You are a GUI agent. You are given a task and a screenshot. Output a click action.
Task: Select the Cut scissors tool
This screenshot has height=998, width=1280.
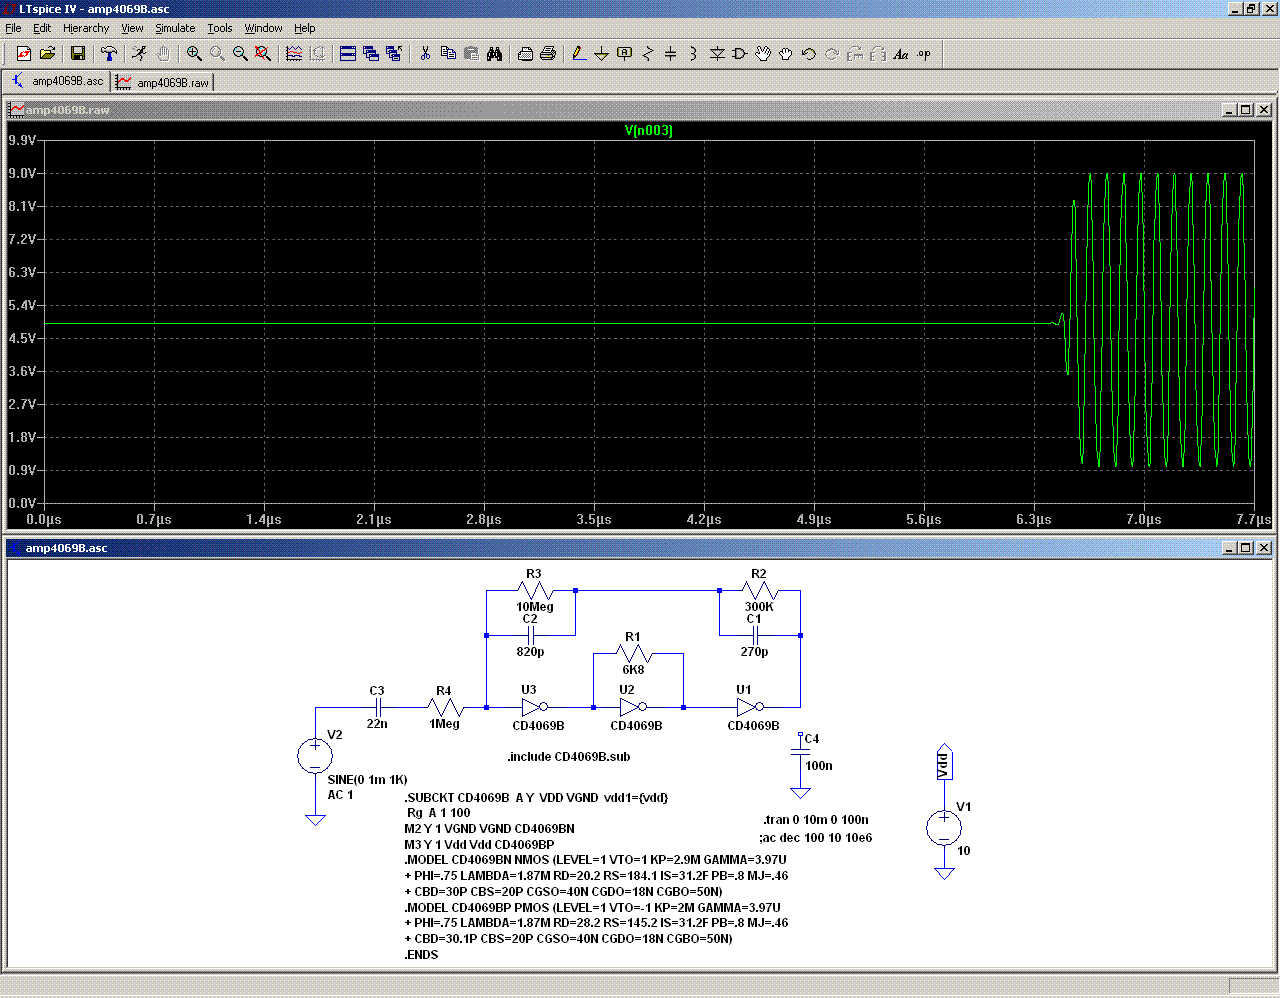click(x=425, y=54)
